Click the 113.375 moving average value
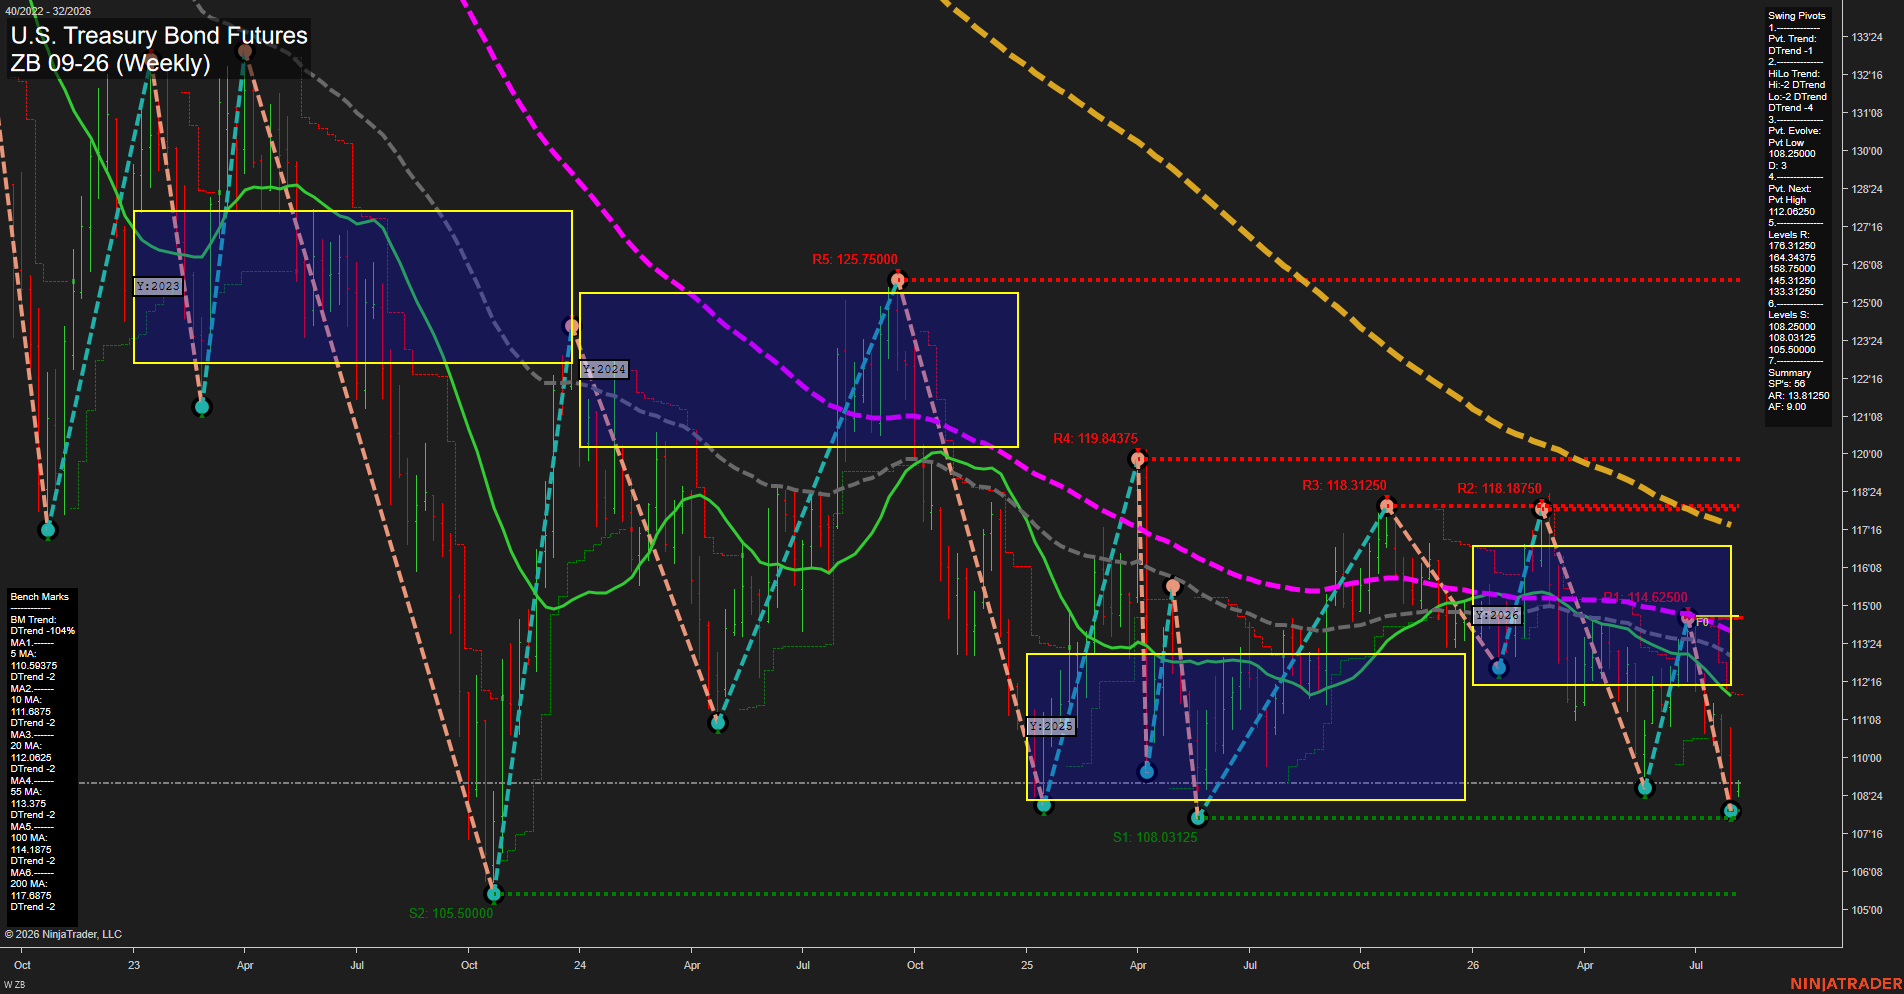The height and width of the screenshot is (994, 1904). pos(28,804)
